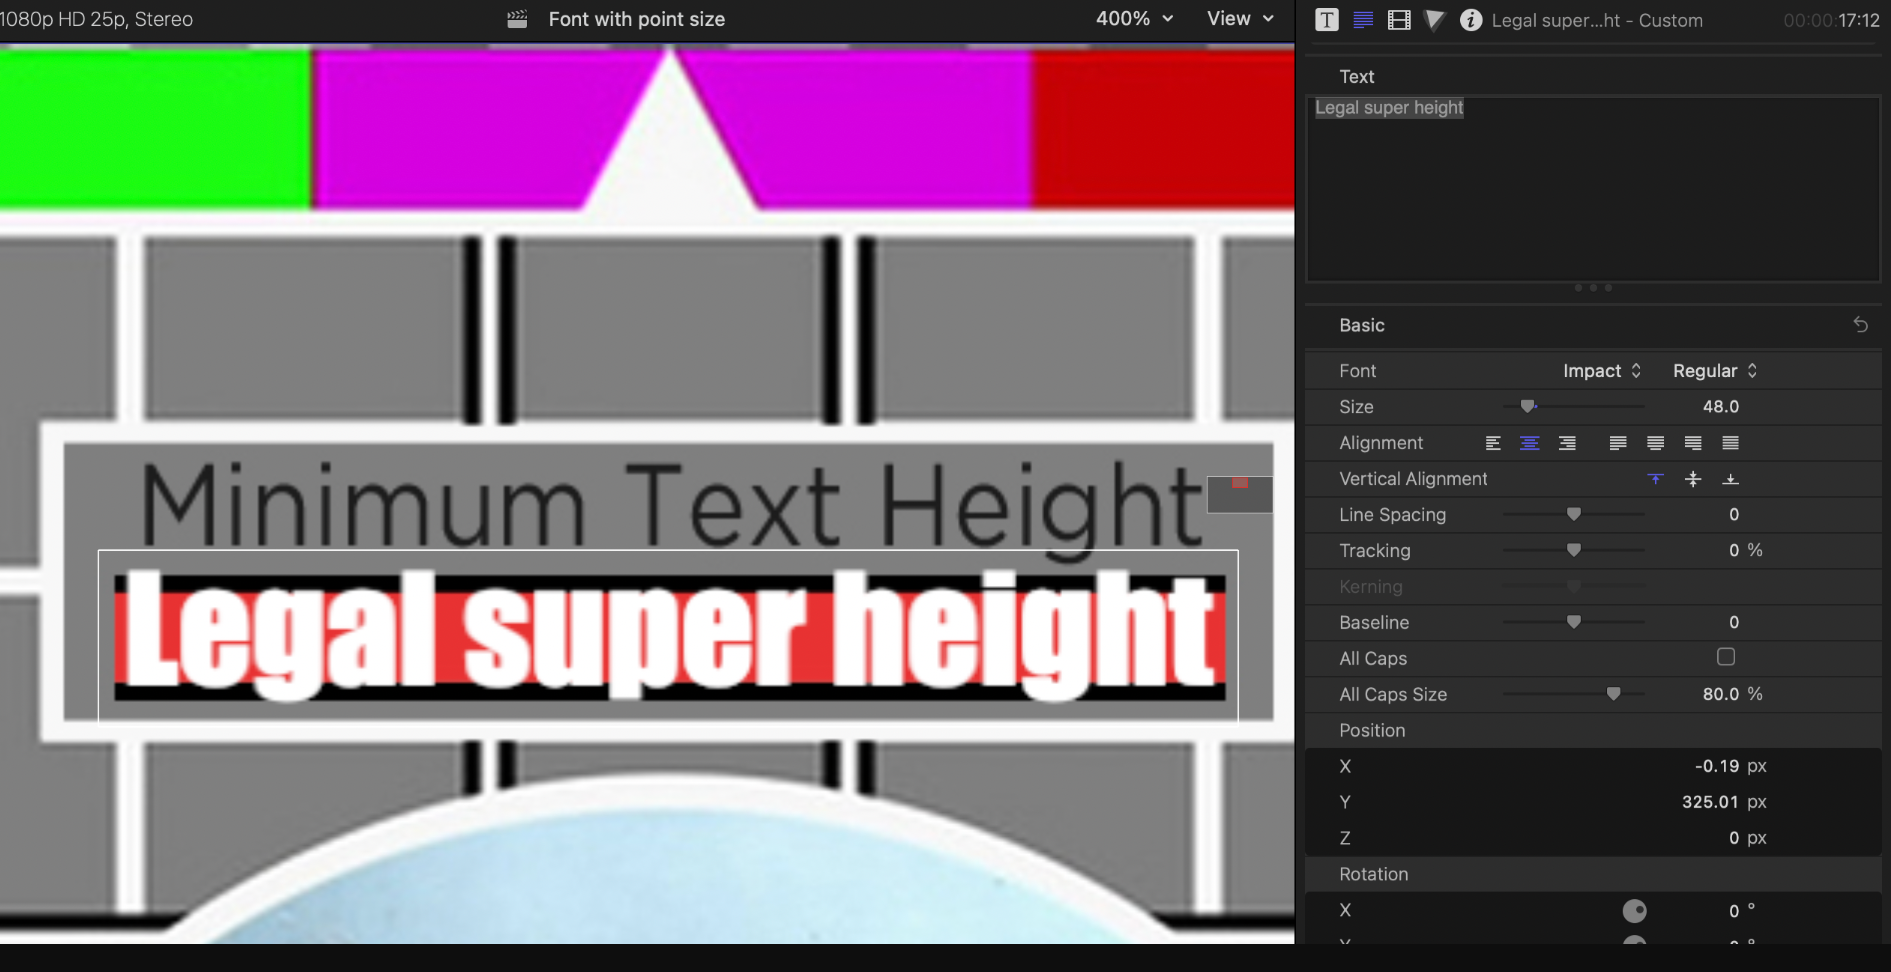Click the 1080p HD 25p, Stereo format label
The height and width of the screenshot is (972, 1891).
97,19
